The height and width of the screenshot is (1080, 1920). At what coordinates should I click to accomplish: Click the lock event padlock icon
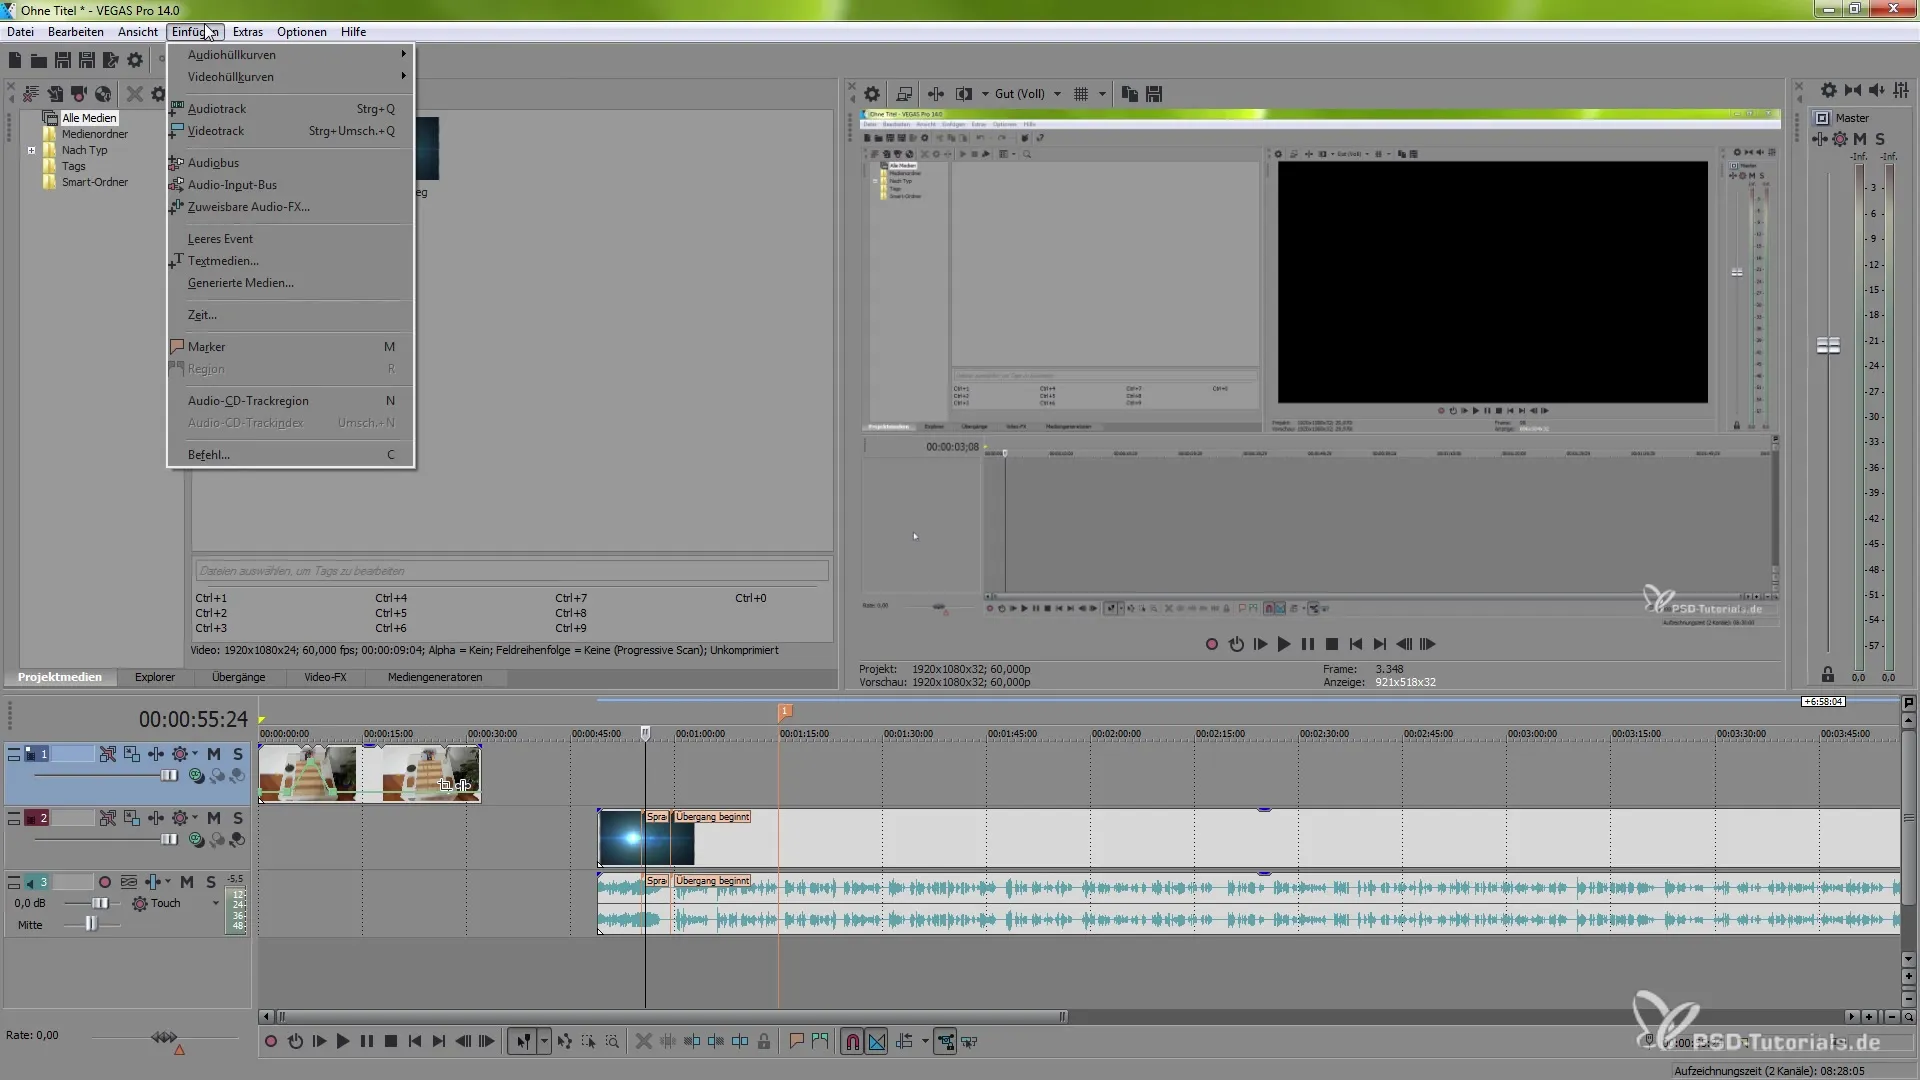[764, 1042]
